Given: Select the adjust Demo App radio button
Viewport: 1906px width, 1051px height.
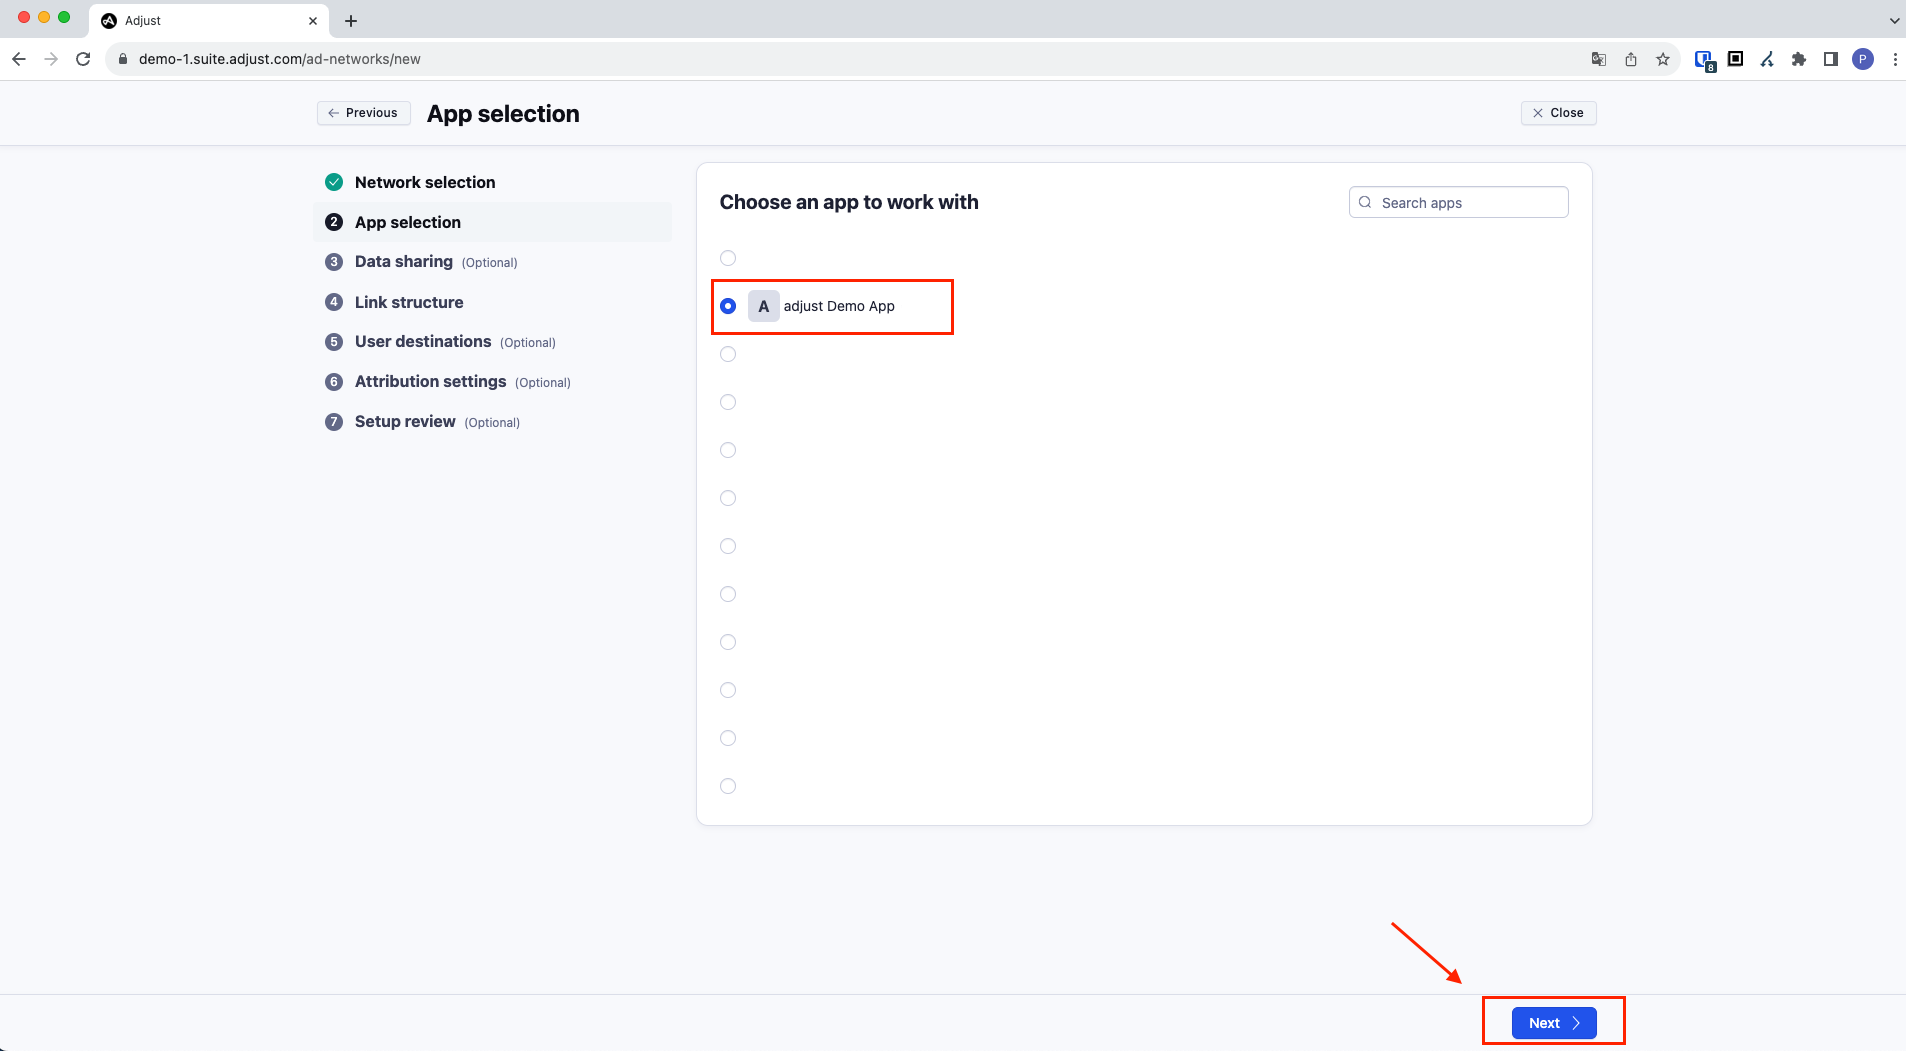Looking at the screenshot, I should [728, 306].
